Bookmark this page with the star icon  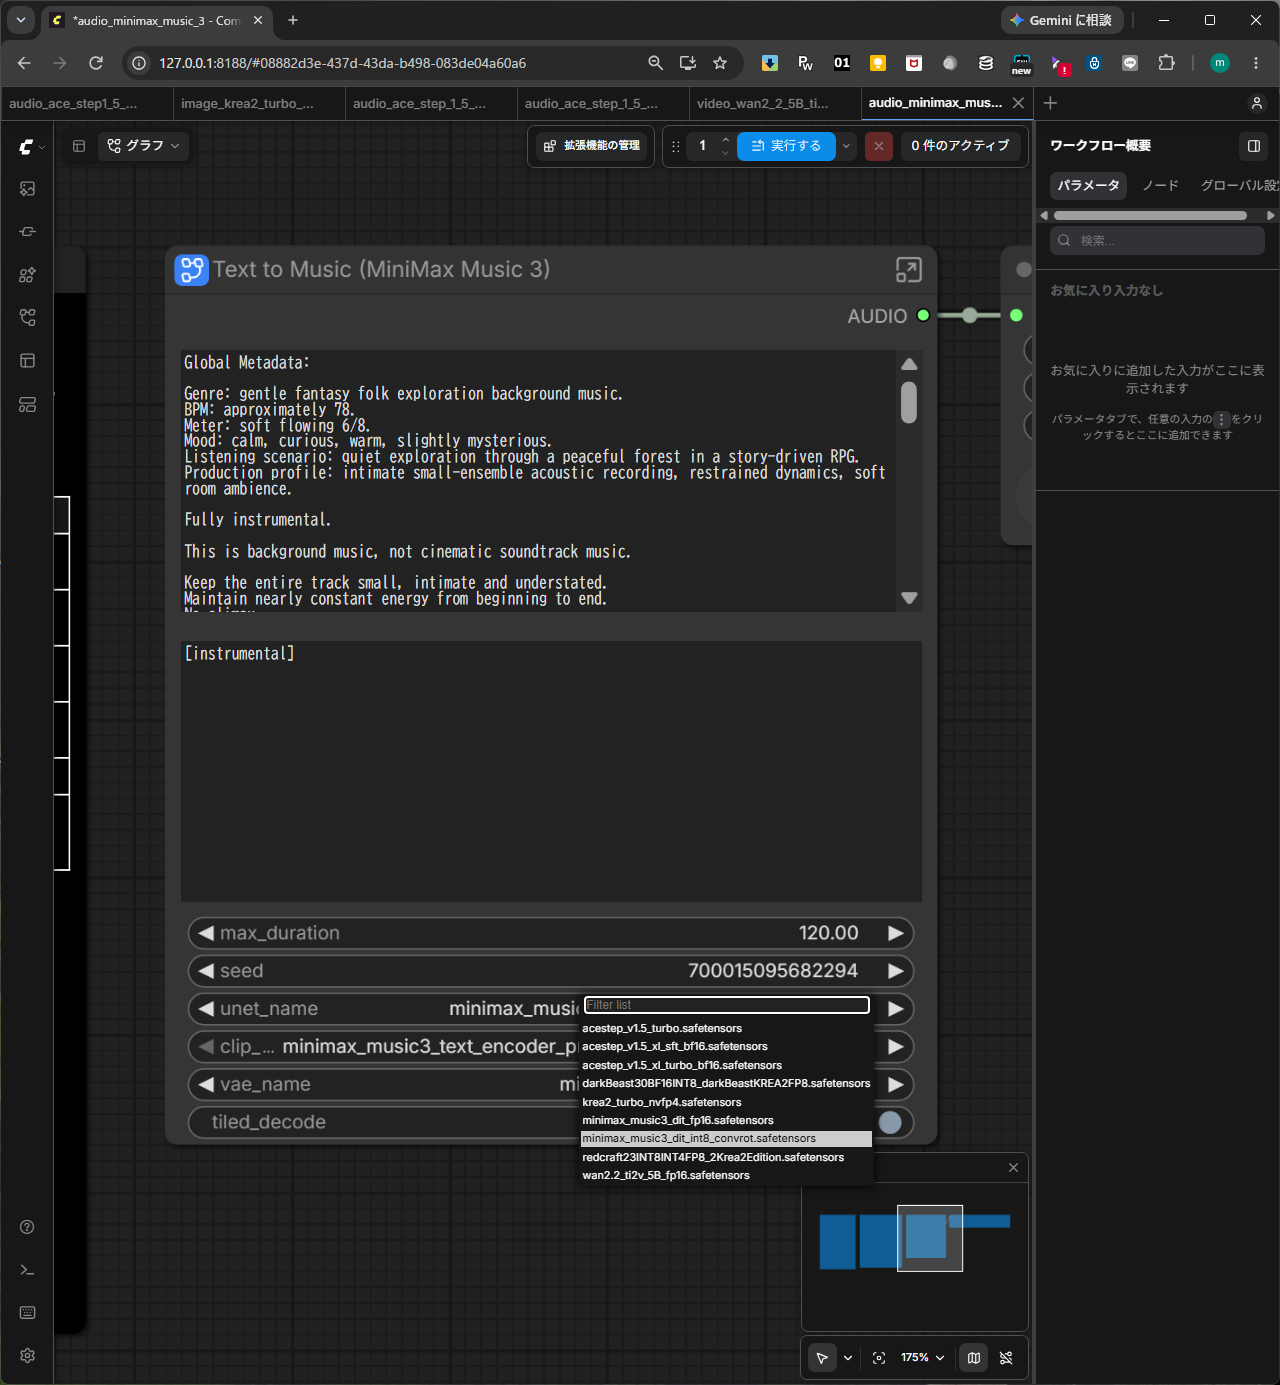pyautogui.click(x=720, y=63)
